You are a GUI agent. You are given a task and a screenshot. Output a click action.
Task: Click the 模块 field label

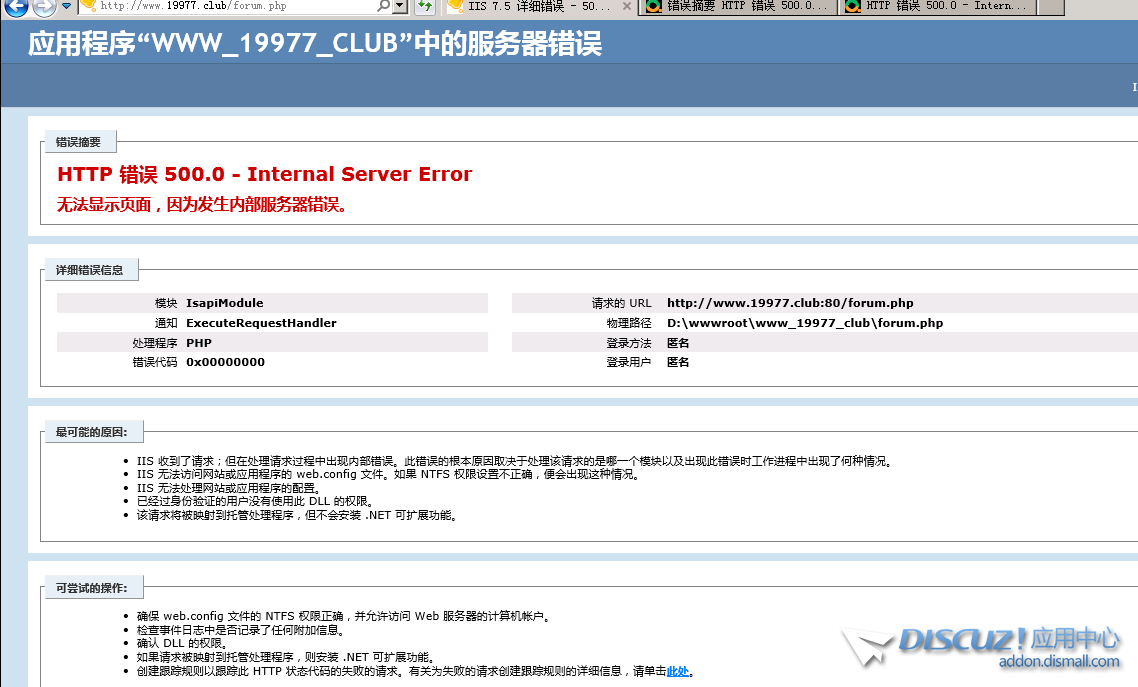(x=166, y=303)
